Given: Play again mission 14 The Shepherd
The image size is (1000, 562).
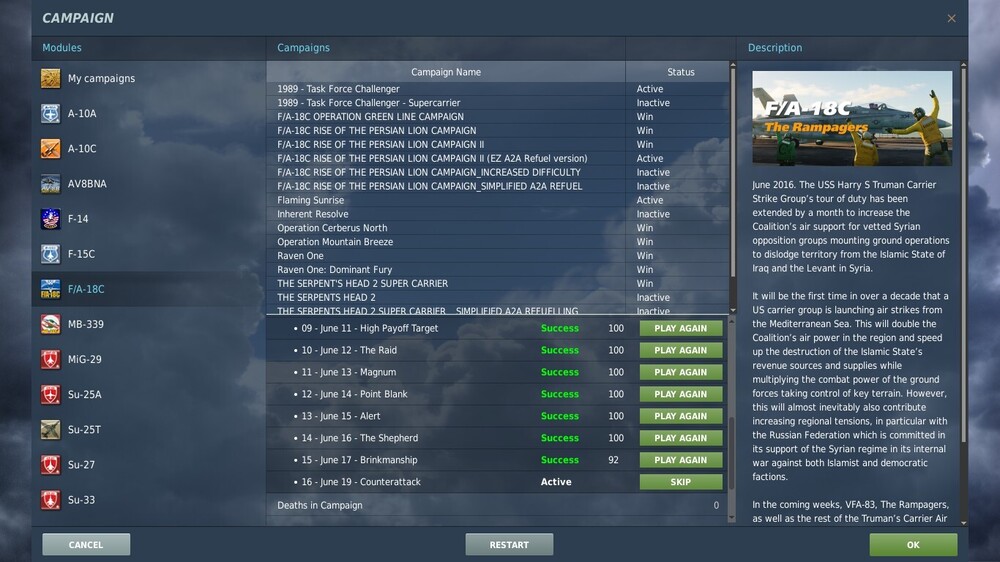Looking at the screenshot, I should point(680,438).
